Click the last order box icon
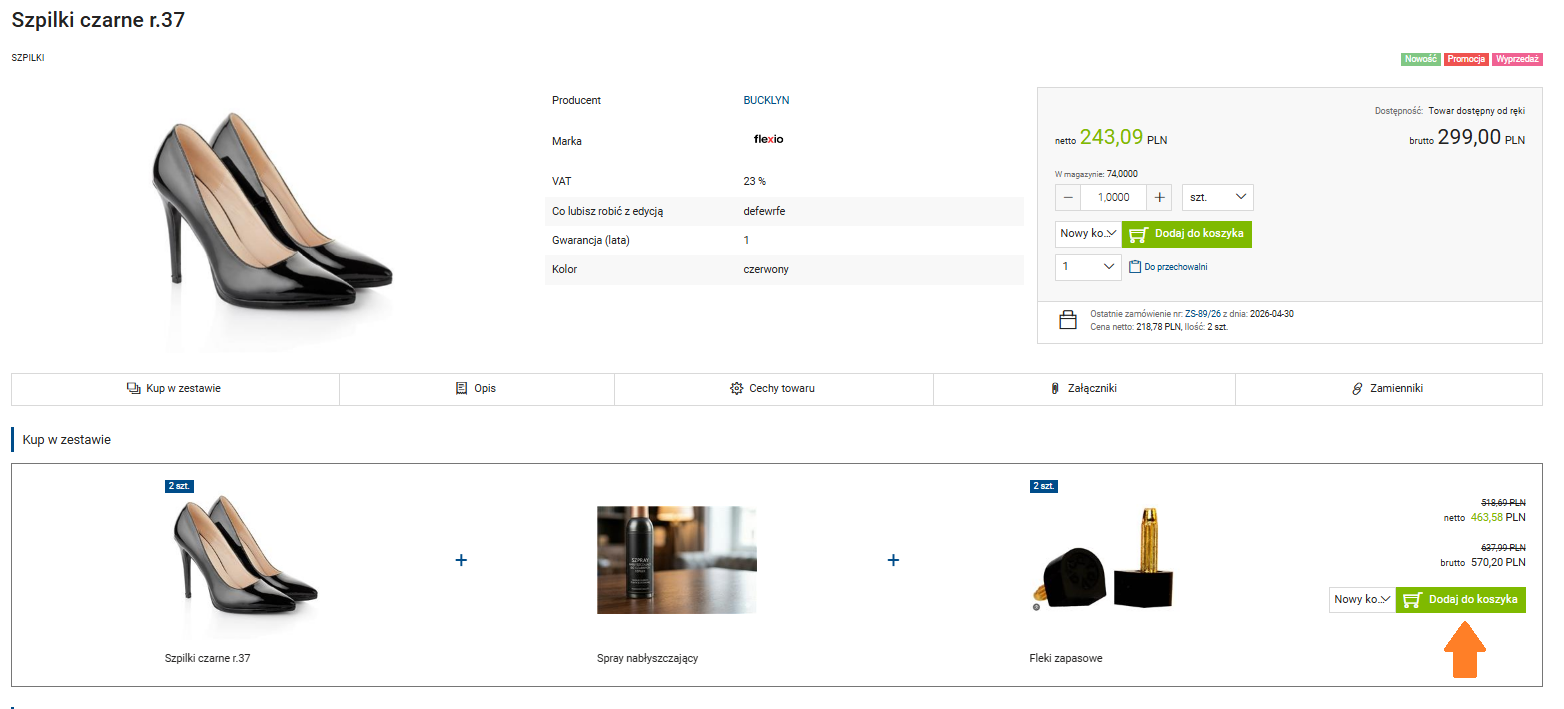The width and height of the screenshot is (1564, 709). coord(1068,319)
